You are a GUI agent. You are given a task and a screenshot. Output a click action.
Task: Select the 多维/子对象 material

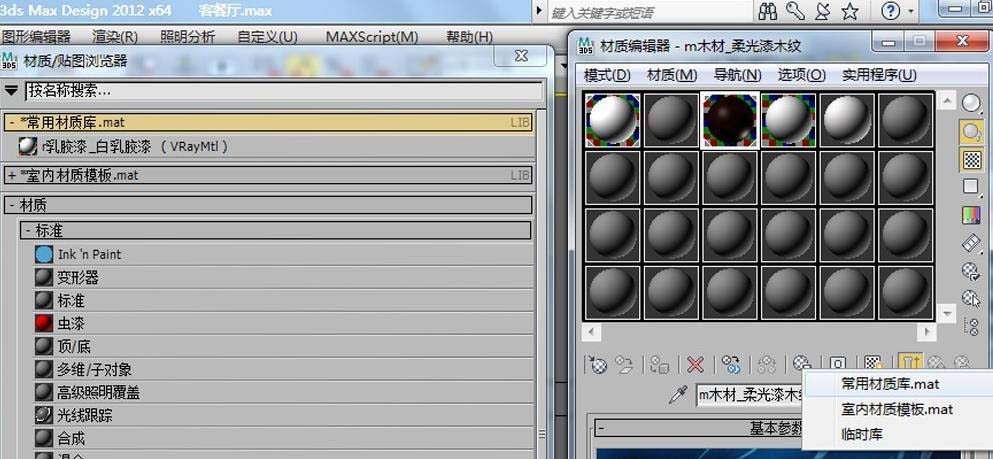pyautogui.click(x=284, y=369)
